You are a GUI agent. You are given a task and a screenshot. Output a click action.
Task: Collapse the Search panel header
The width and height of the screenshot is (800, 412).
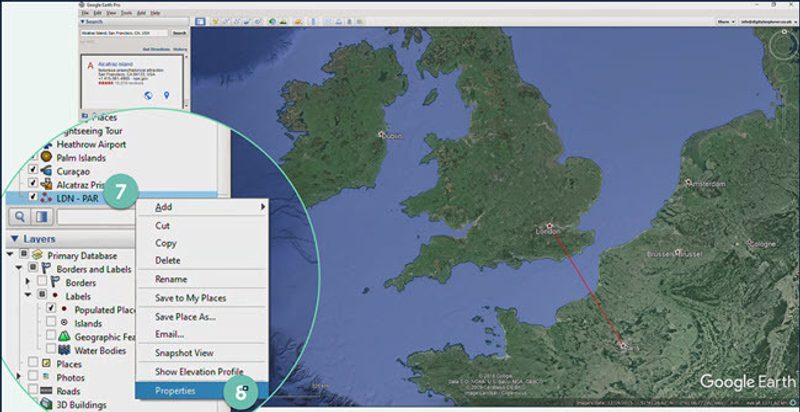point(83,22)
